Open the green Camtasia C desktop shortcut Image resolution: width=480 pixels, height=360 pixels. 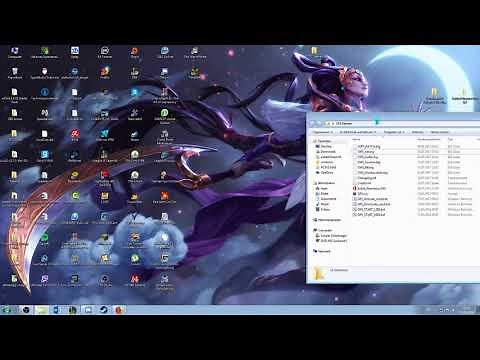[x=75, y=197]
